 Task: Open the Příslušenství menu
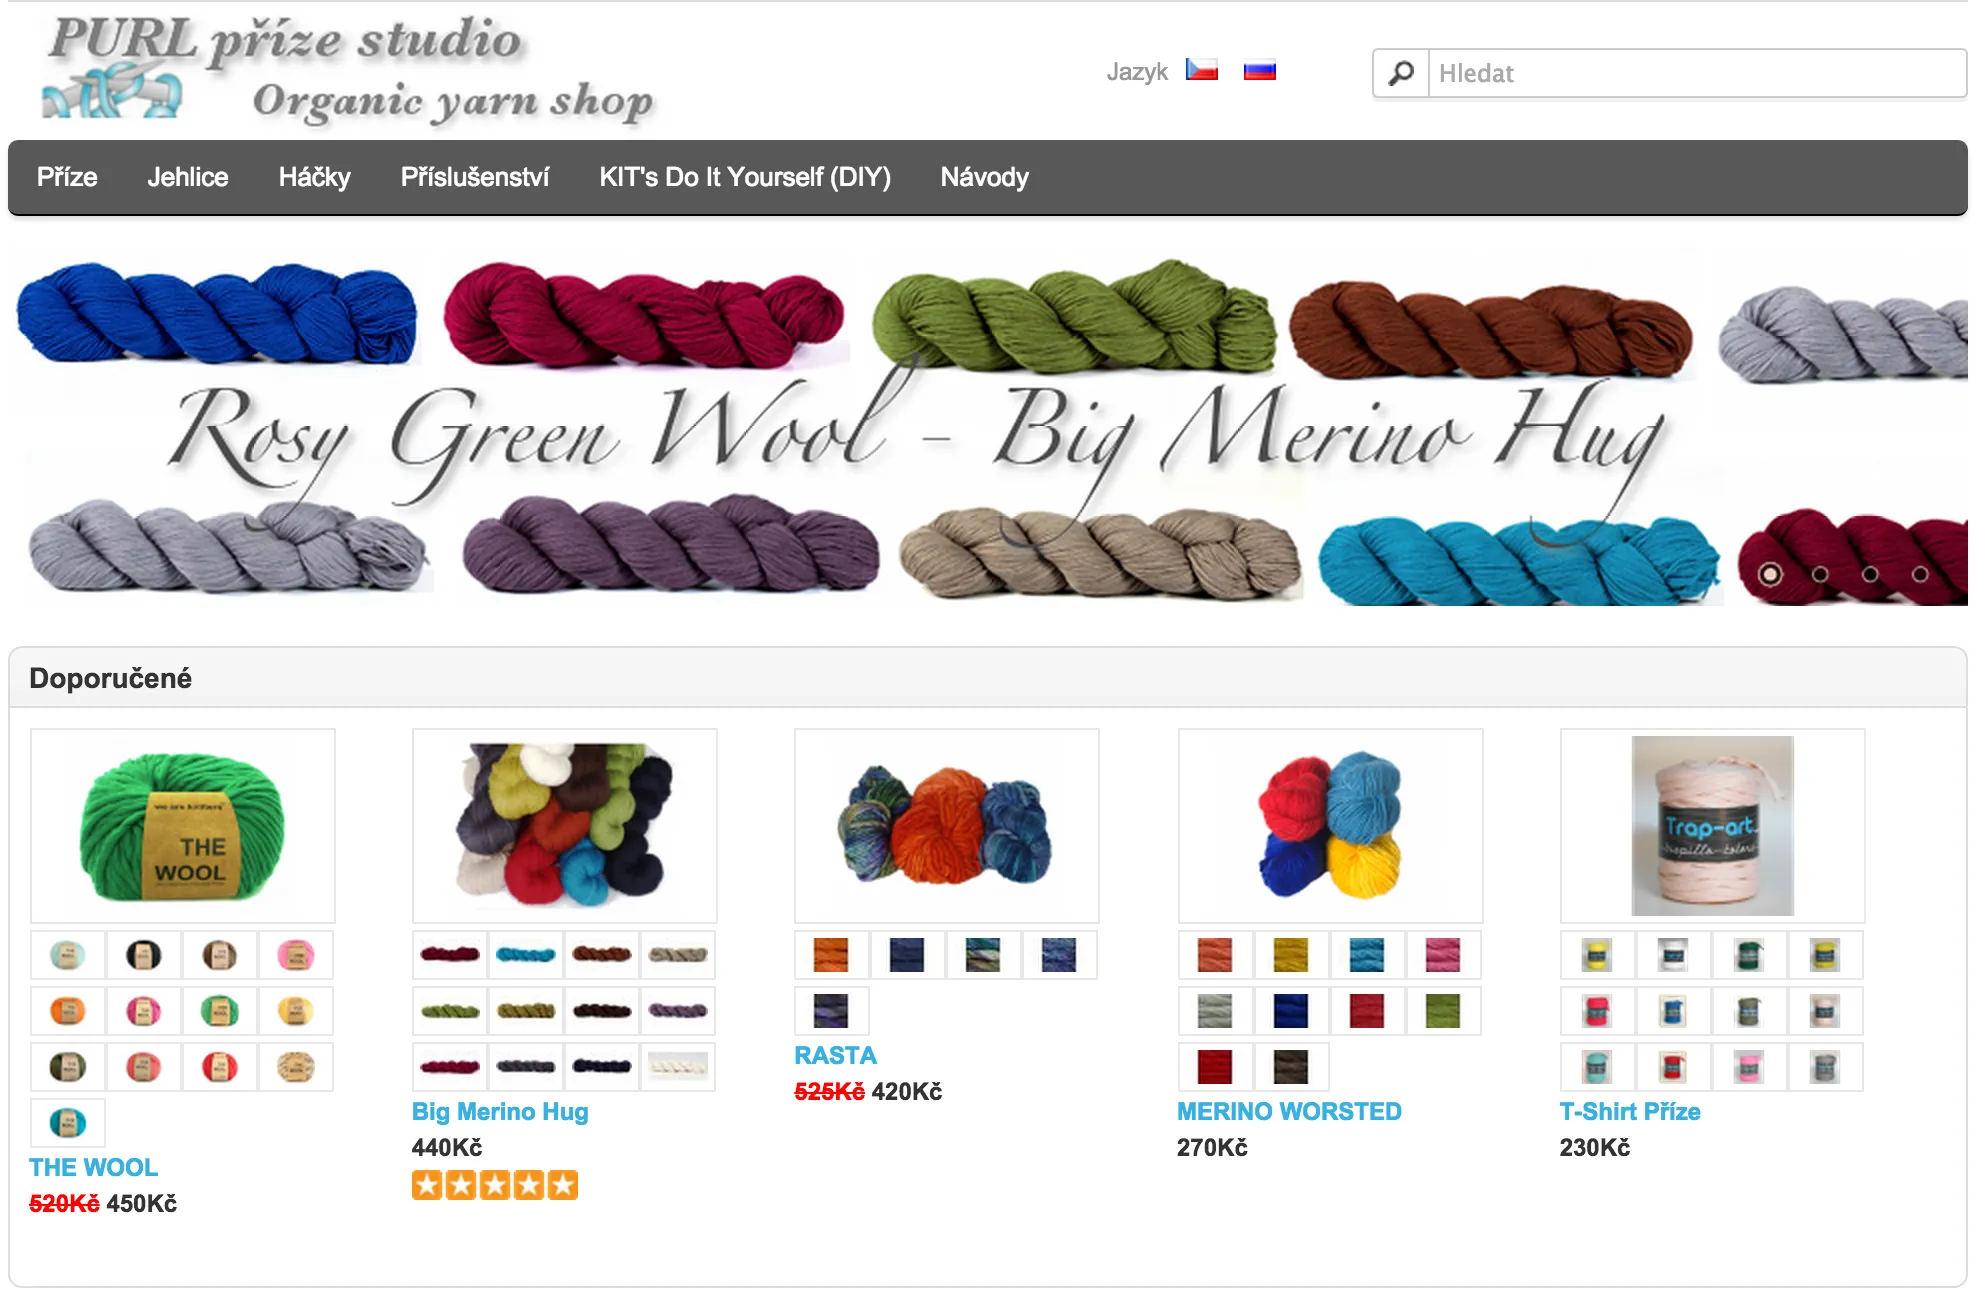[x=475, y=177]
